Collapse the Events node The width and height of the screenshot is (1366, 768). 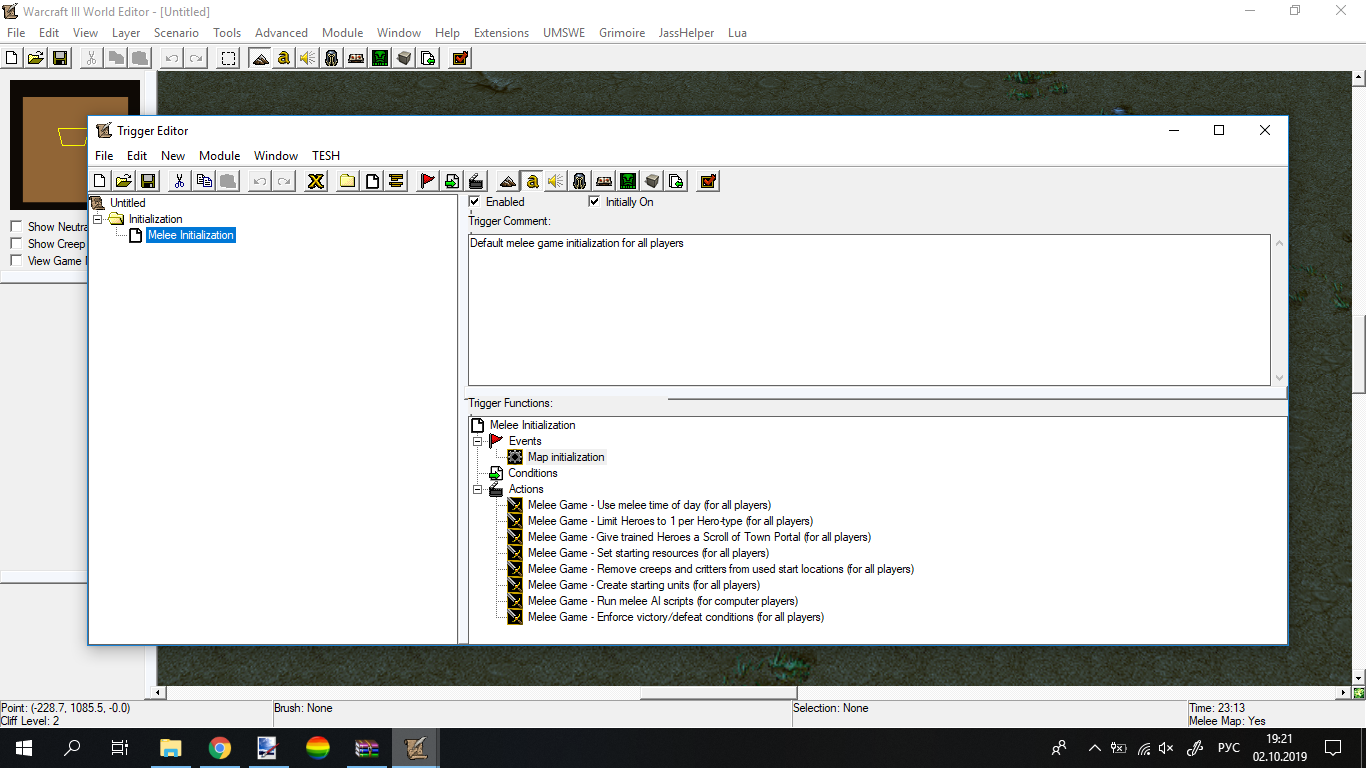[x=478, y=441]
